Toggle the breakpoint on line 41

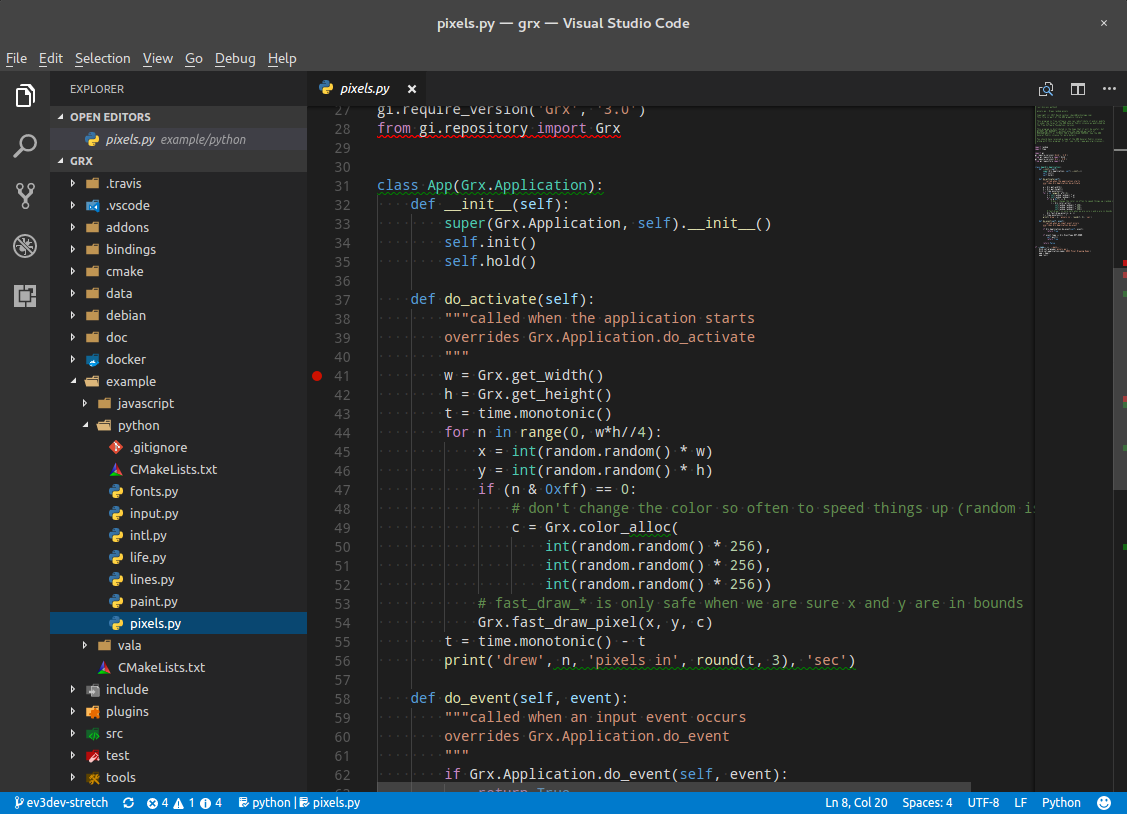[x=317, y=376]
